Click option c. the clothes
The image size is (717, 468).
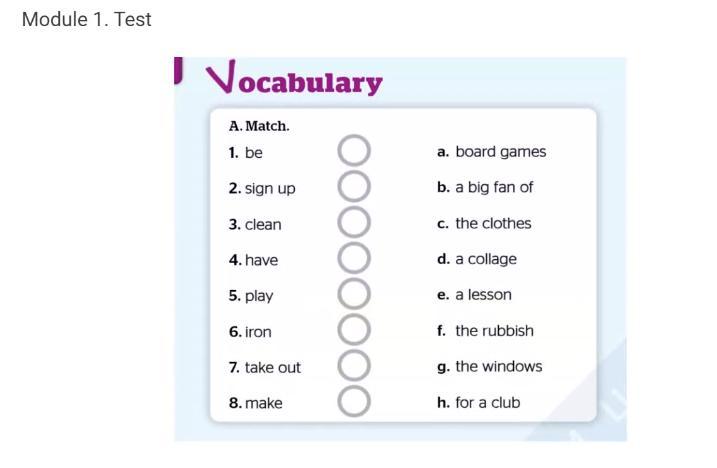pyautogui.click(x=484, y=223)
